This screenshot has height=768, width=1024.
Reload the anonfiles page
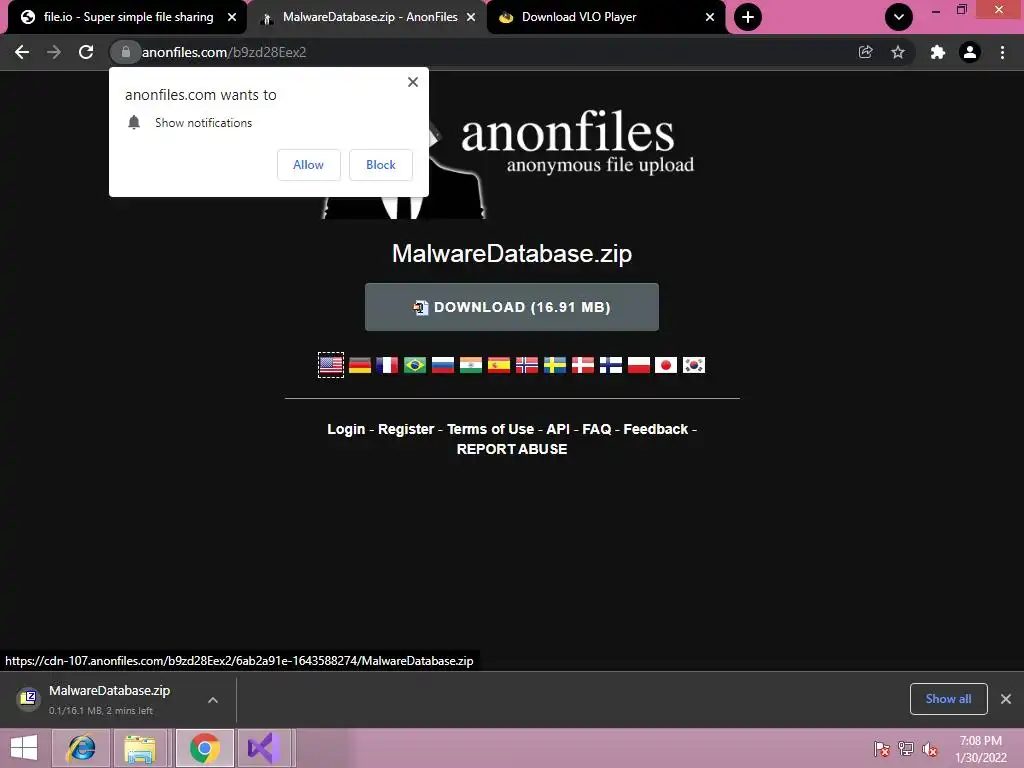click(x=86, y=52)
